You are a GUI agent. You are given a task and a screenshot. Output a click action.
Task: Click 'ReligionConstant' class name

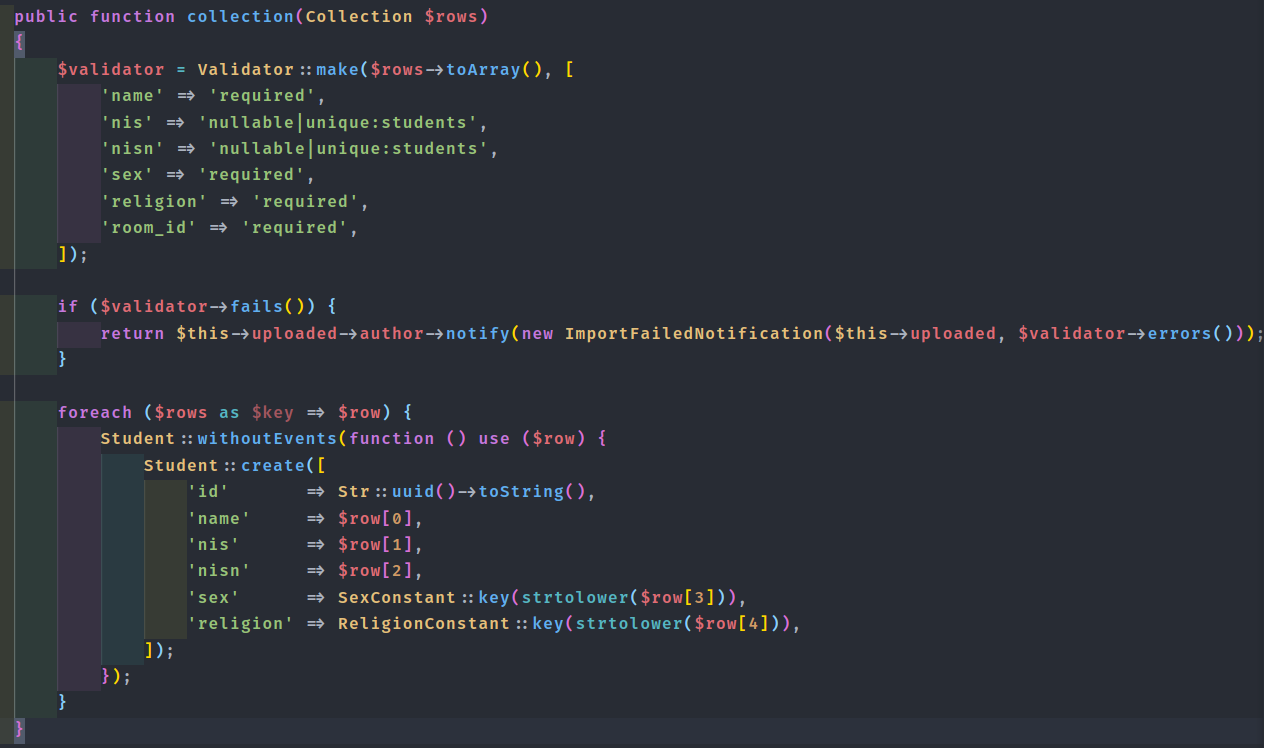pos(424,624)
